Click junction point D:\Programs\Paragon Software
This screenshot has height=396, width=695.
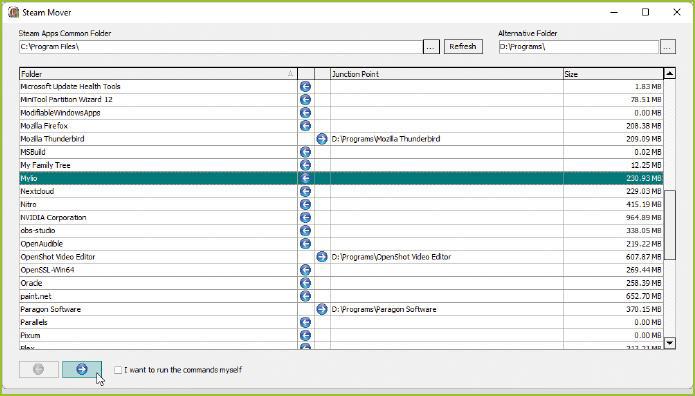[x=384, y=309]
